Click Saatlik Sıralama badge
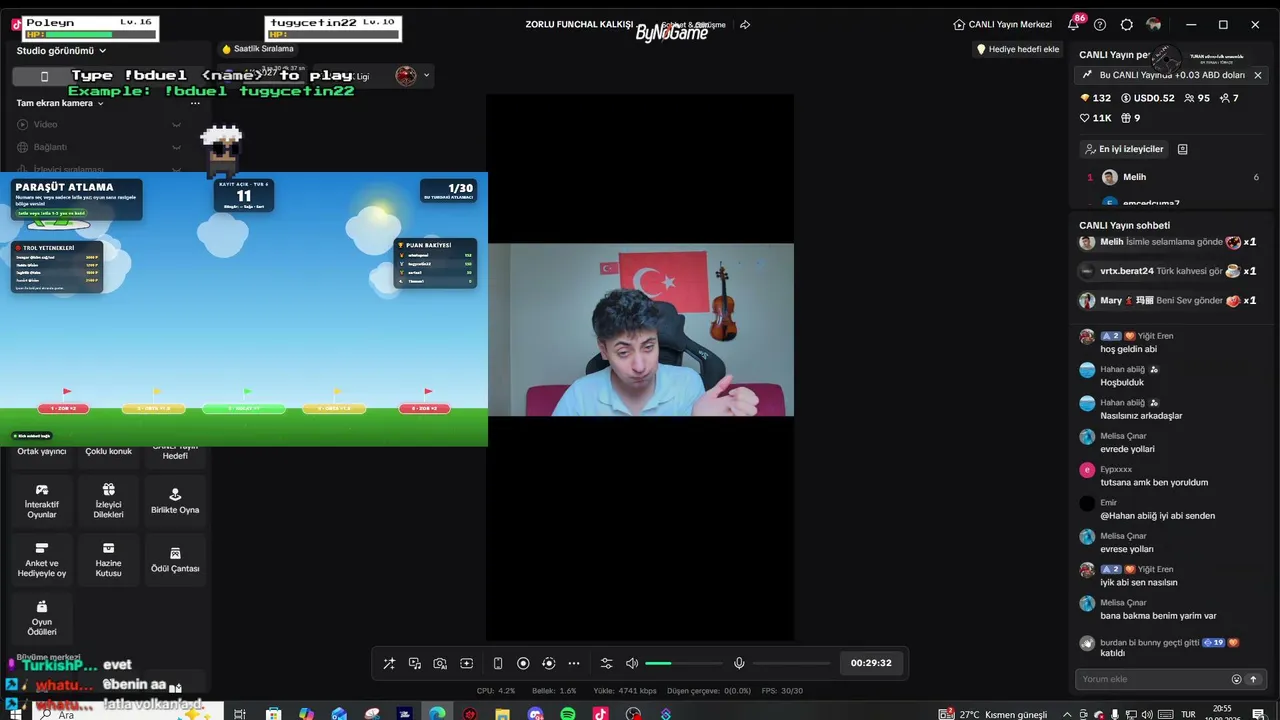Image resolution: width=1280 pixels, height=720 pixels. tap(258, 49)
